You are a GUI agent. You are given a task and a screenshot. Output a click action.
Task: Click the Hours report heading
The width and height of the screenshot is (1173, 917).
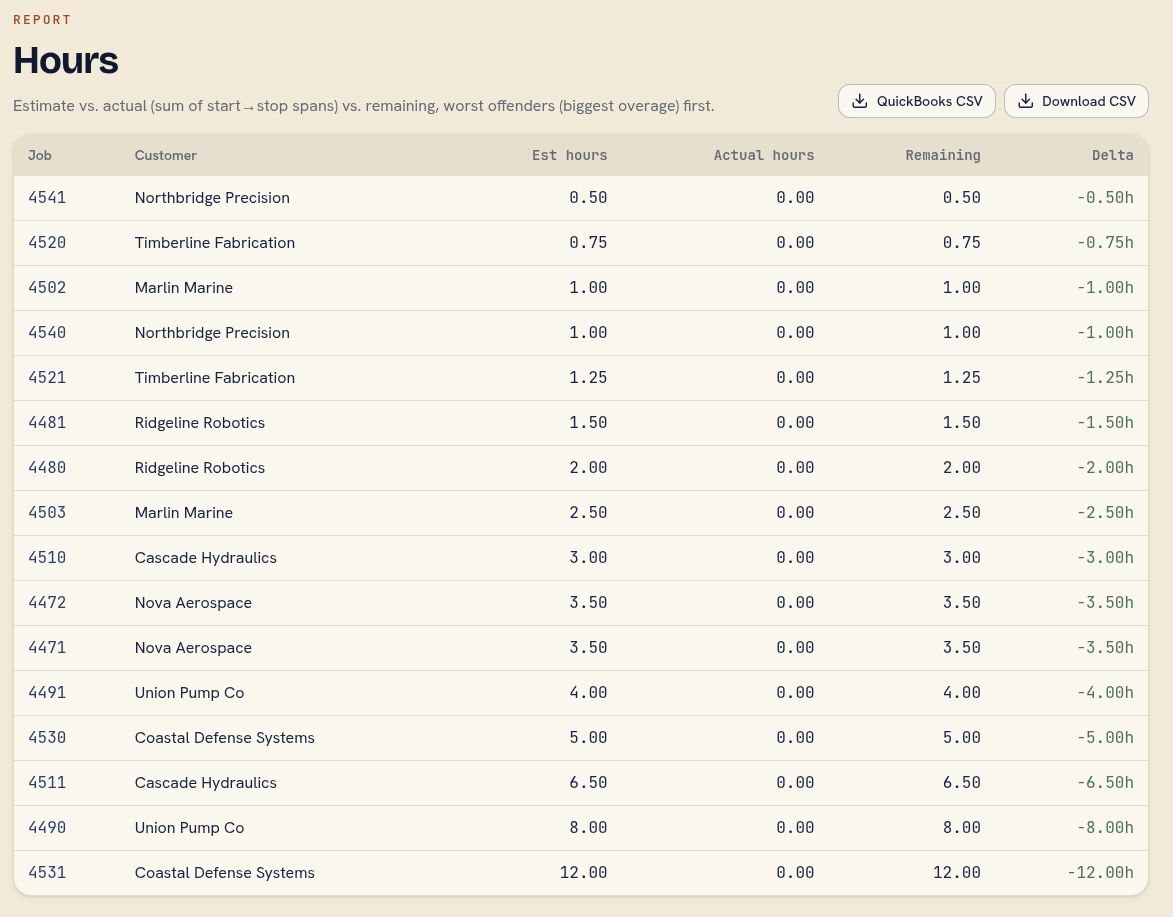coord(66,60)
